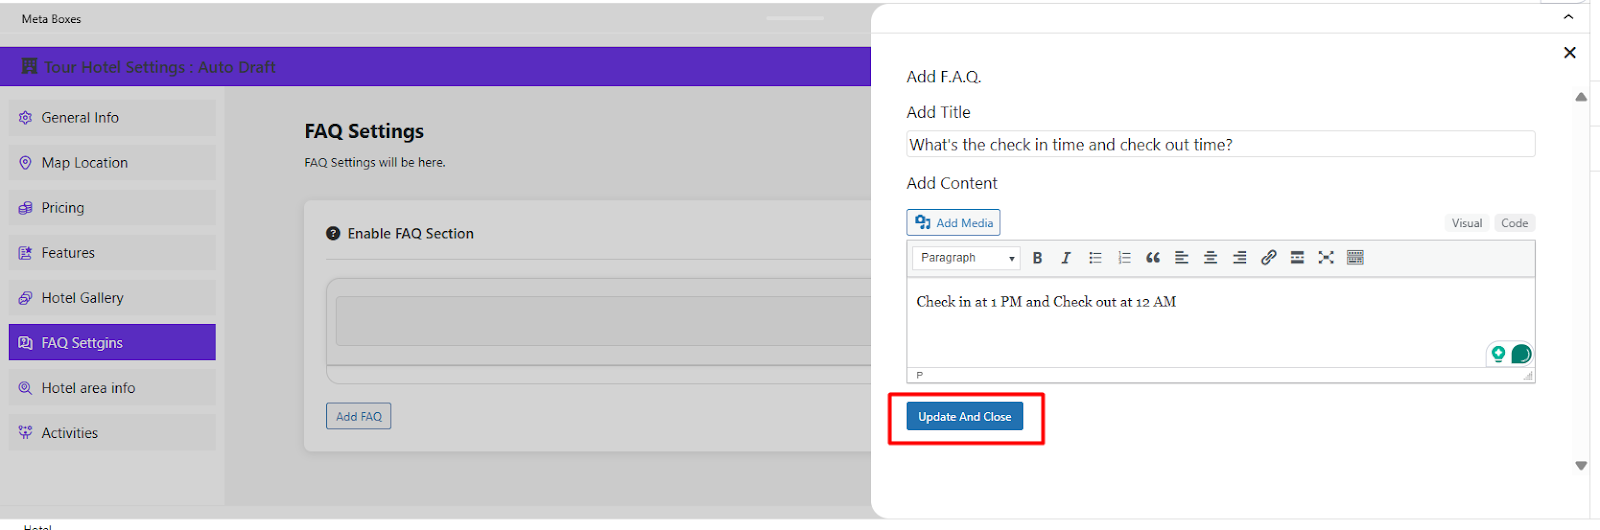1600x530 pixels.
Task: Click the Update And Close button
Action: pyautogui.click(x=964, y=417)
